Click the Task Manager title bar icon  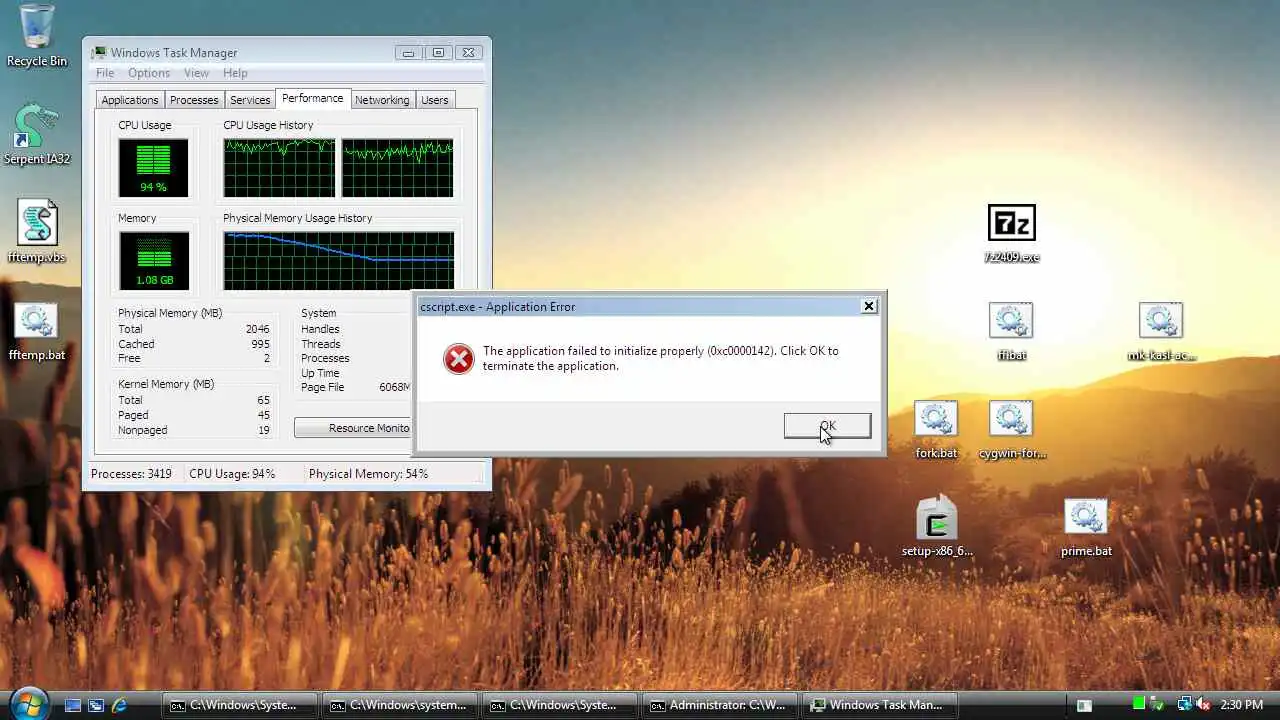pyautogui.click(x=99, y=53)
